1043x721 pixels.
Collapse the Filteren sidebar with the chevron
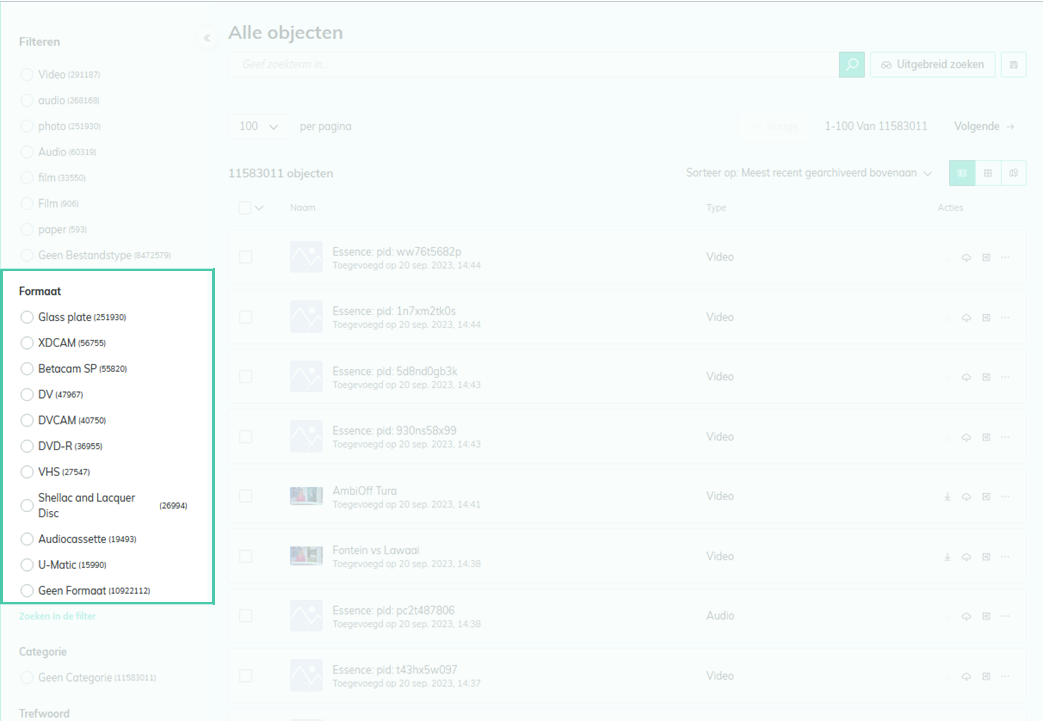pyautogui.click(x=207, y=38)
